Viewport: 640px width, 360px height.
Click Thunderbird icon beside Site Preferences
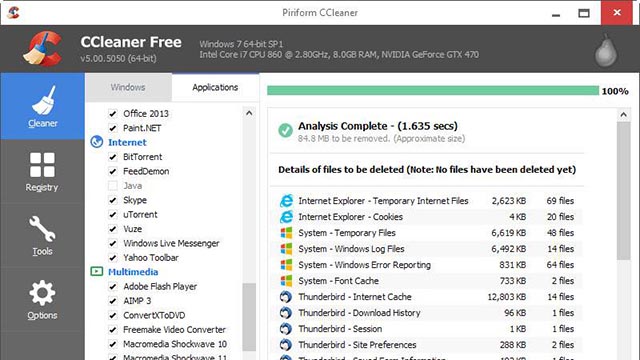(286, 345)
